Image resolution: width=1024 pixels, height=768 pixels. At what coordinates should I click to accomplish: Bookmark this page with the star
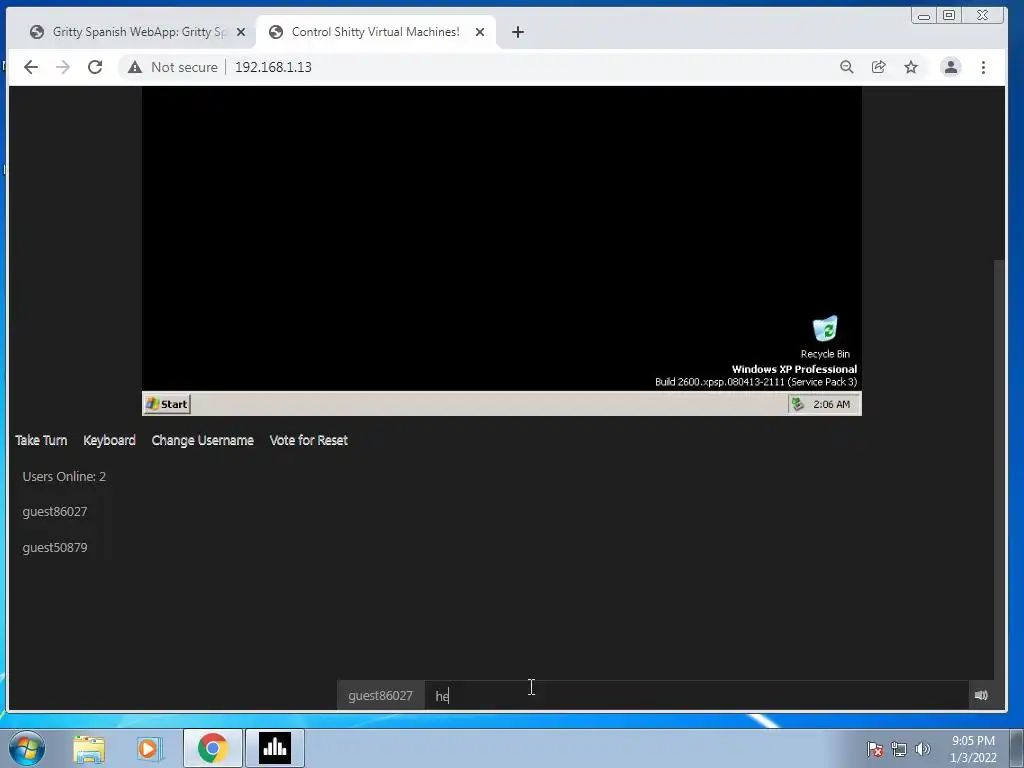pyautogui.click(x=911, y=67)
